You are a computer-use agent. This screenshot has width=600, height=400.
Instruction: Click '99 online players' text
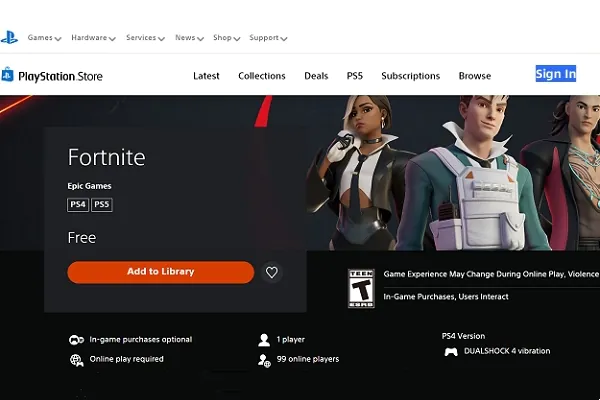[308, 359]
